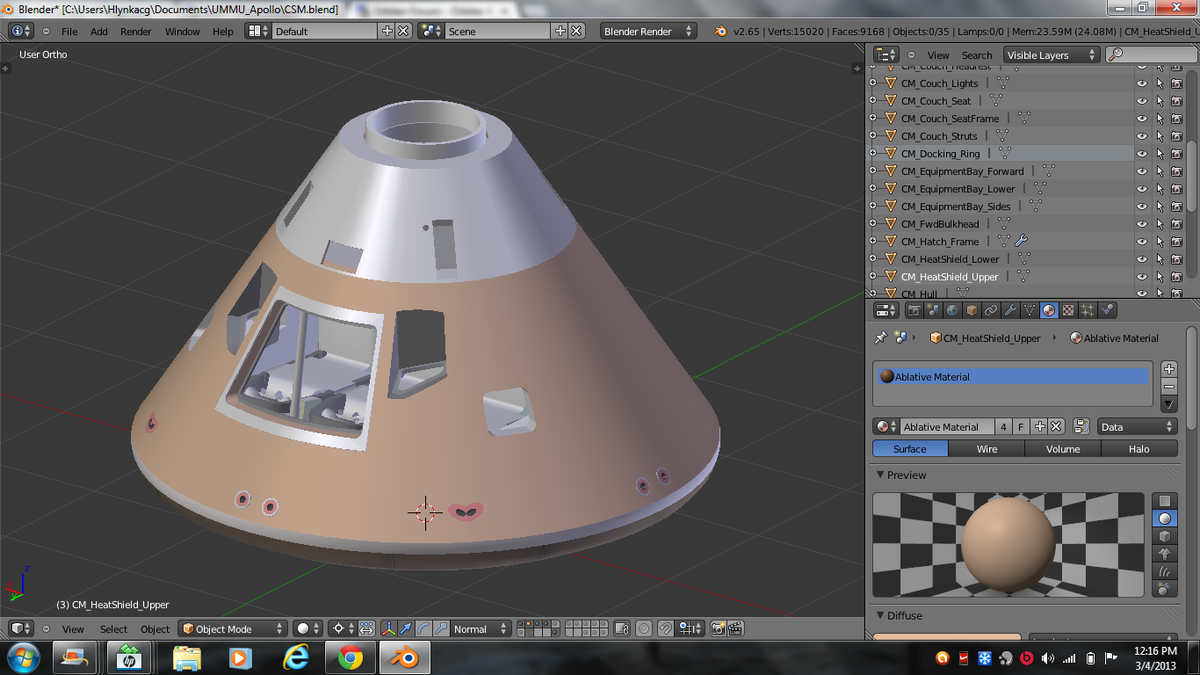
Task: Switch material type to Wire
Action: 987,449
